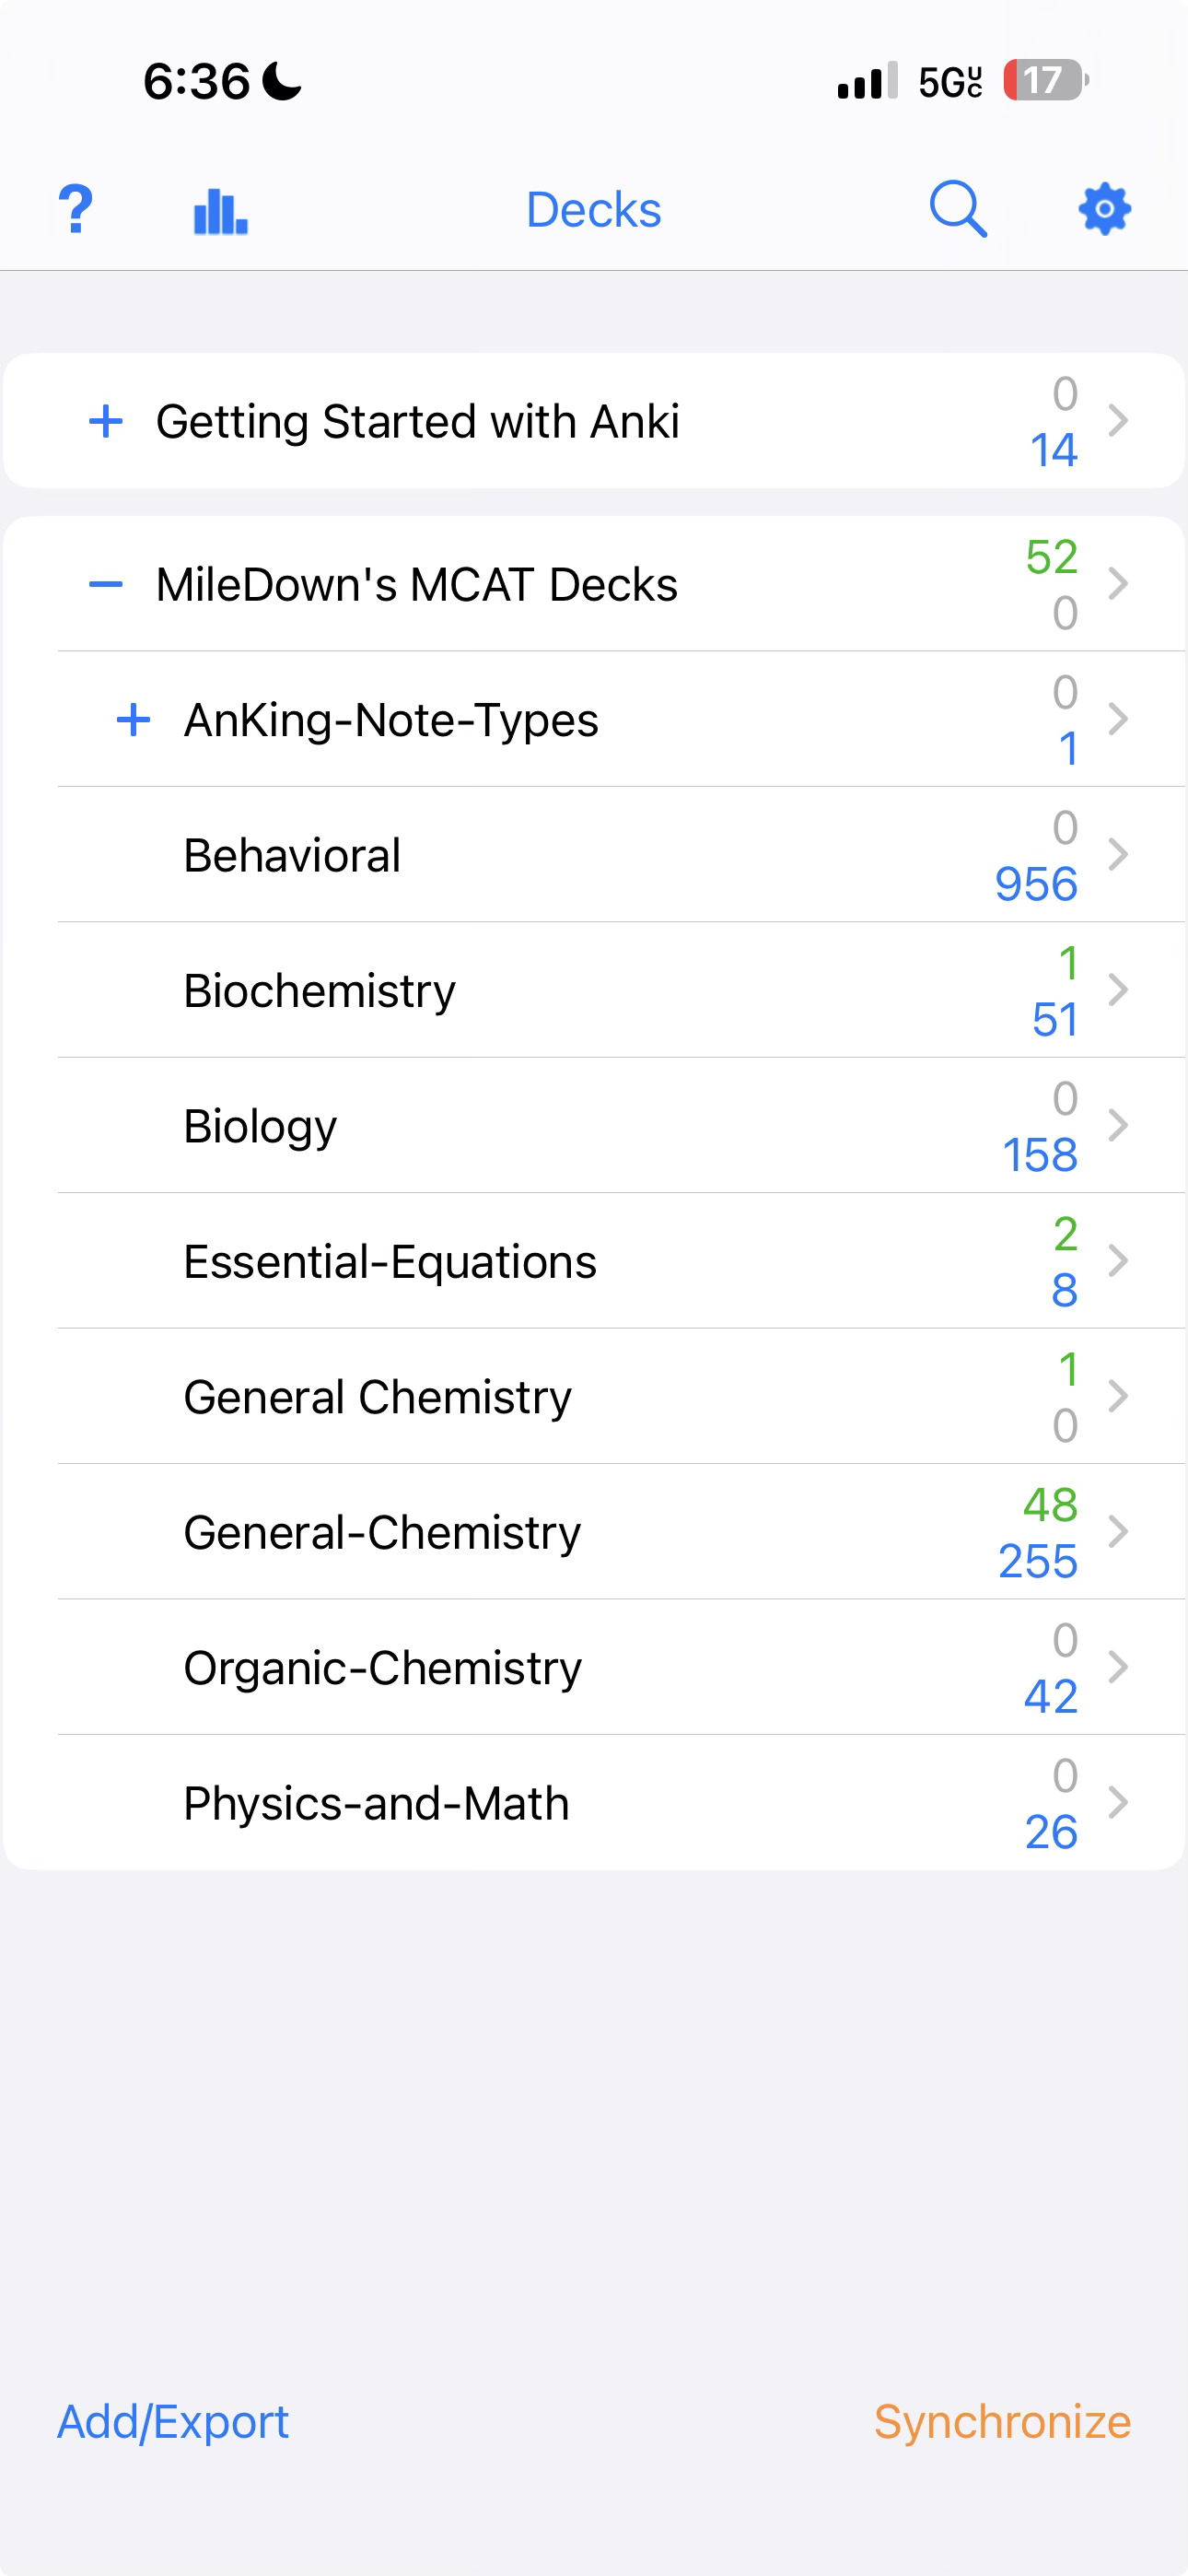Image resolution: width=1188 pixels, height=2576 pixels.
Task: Collapse MileDown's MCAT Decks with minus icon
Action: coord(106,584)
